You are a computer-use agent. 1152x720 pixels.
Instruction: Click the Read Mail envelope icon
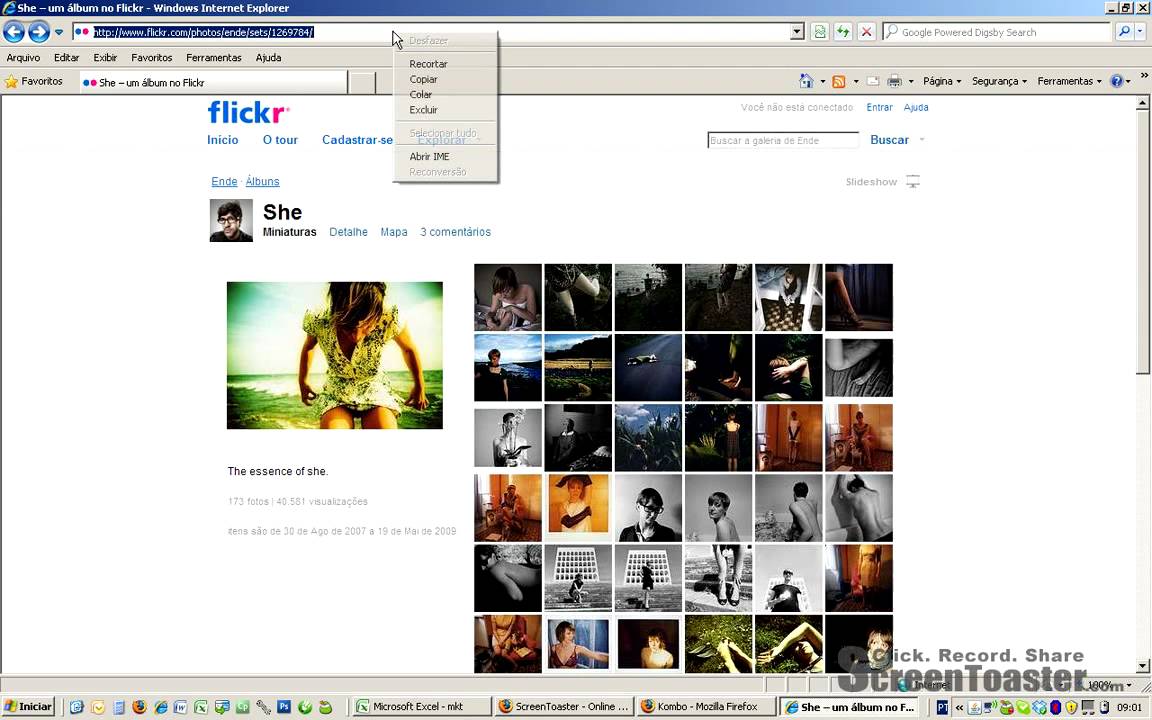pos(873,82)
